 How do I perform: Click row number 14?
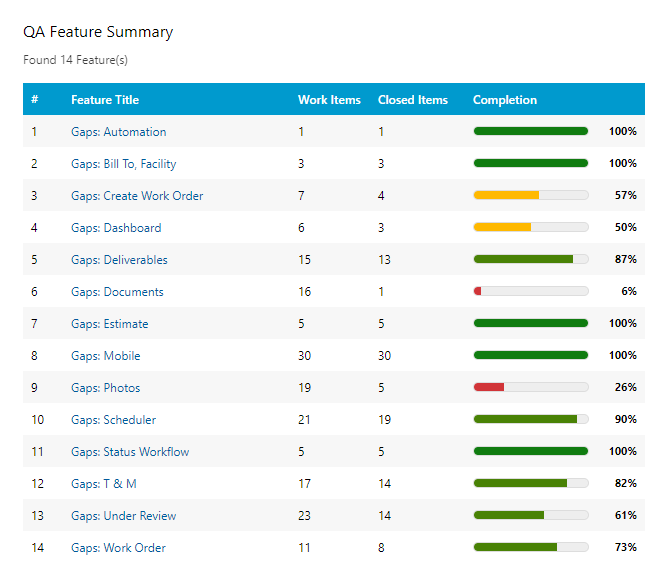(38, 548)
